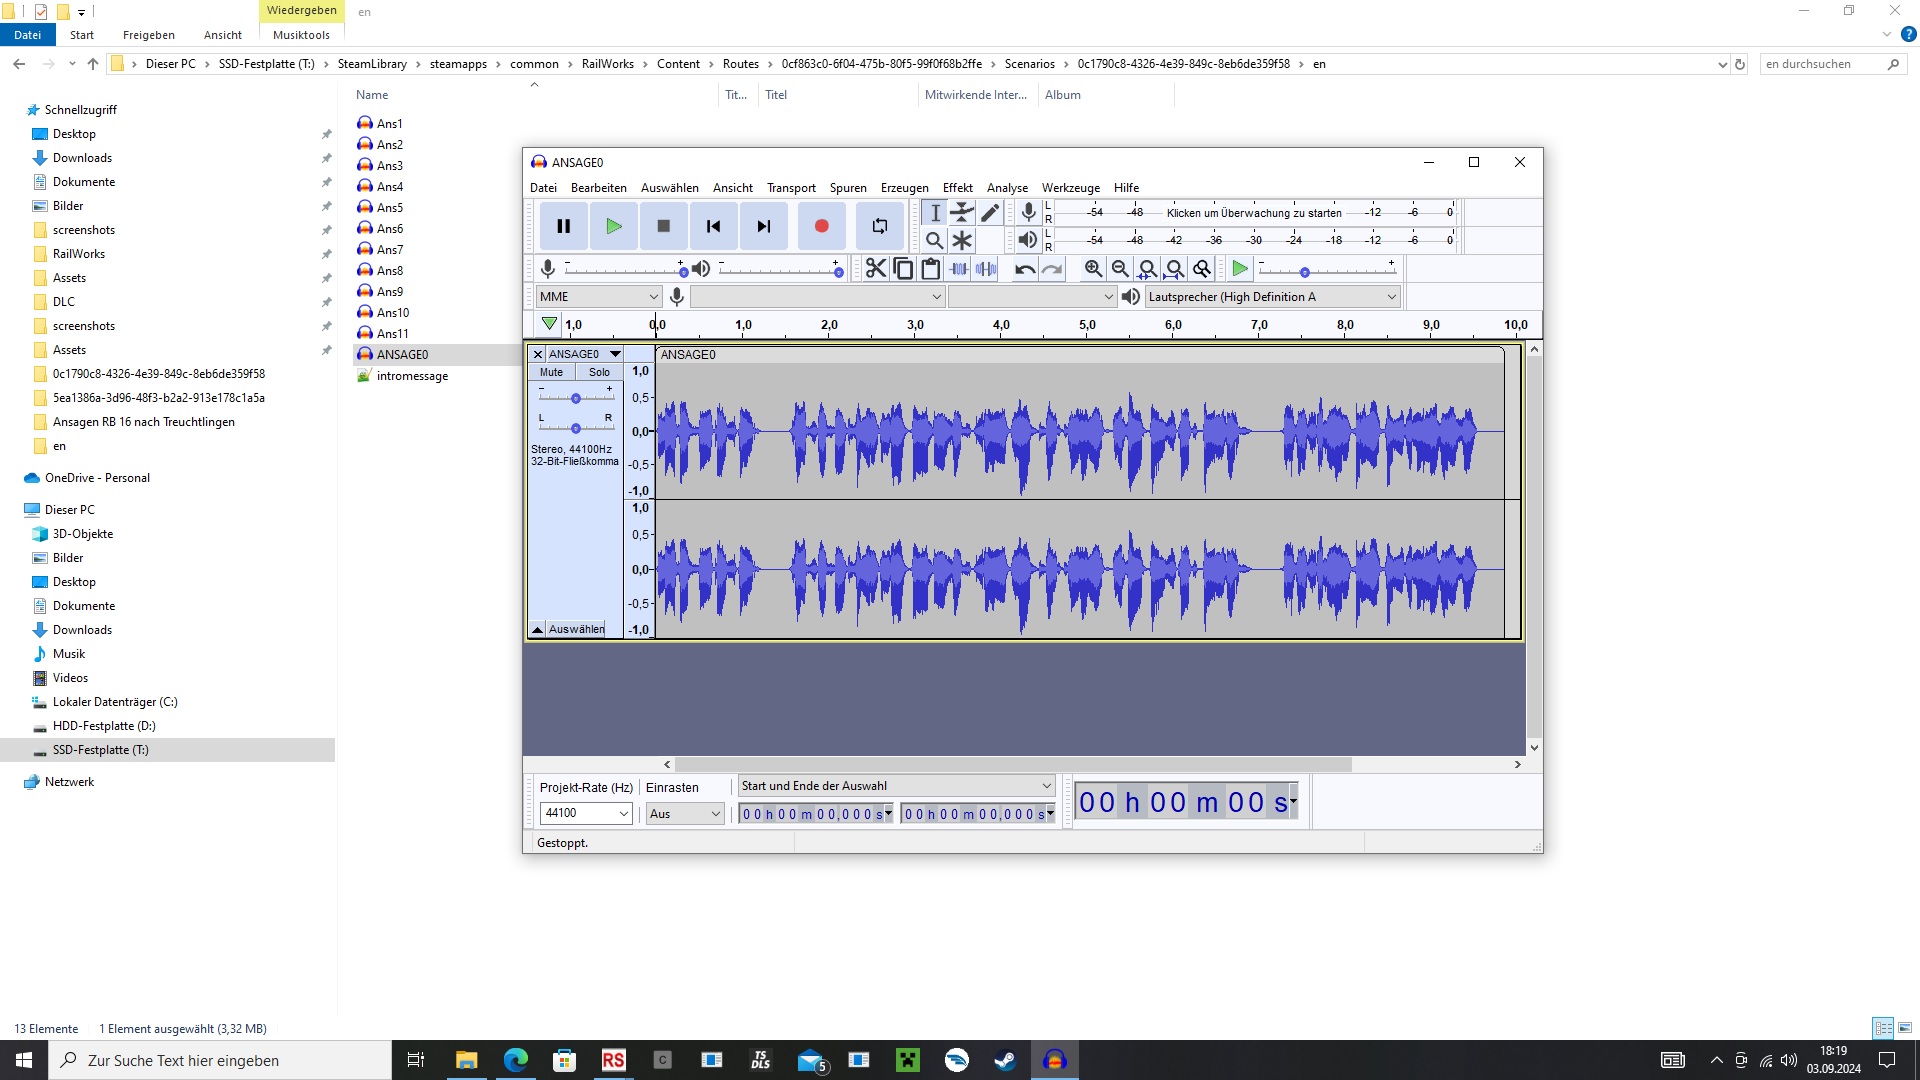This screenshot has height=1080, width=1920.
Task: Toggle the Loop playback button
Action: coord(879,226)
